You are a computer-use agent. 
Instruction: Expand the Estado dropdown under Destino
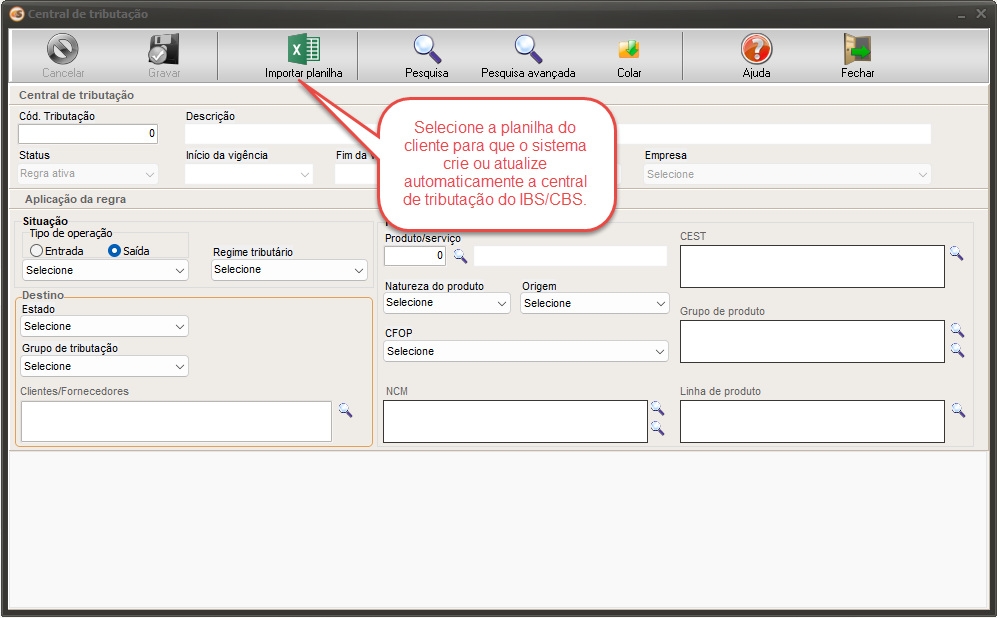(x=104, y=326)
